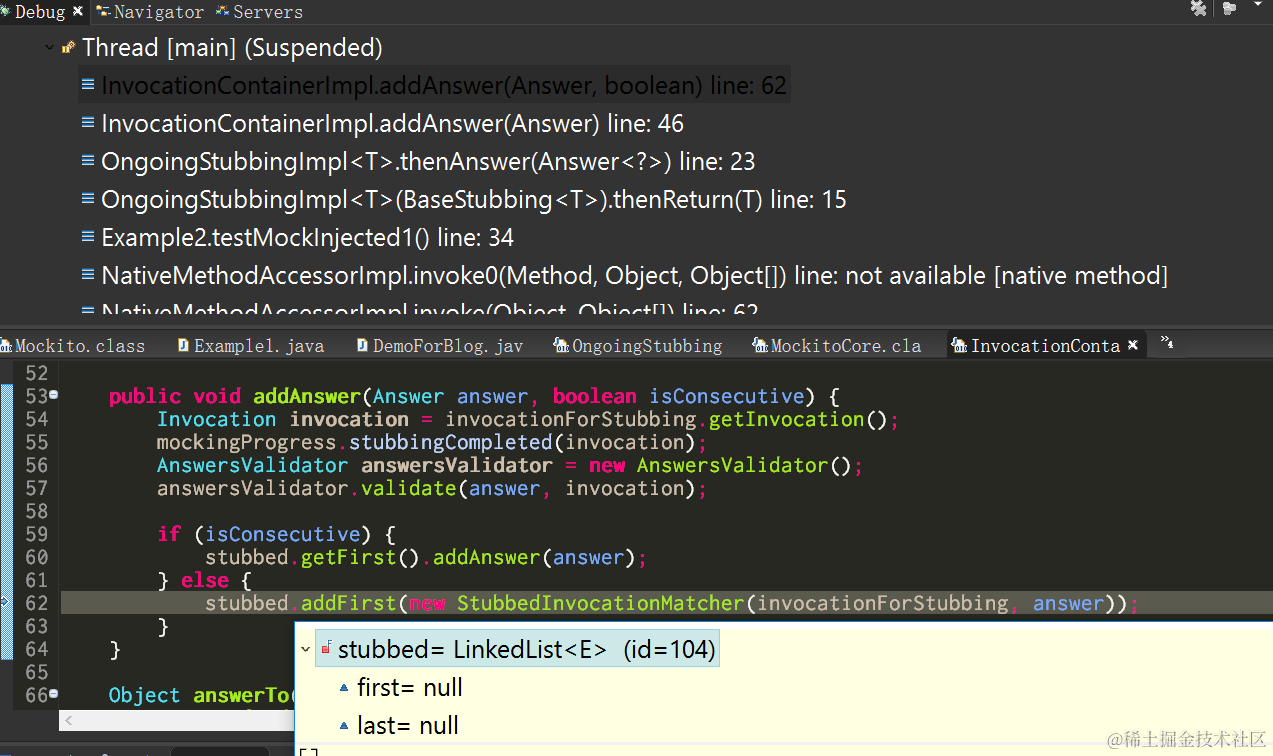Click line number 53 in the gutter
Viewport: 1273px width, 756px height.
point(36,396)
